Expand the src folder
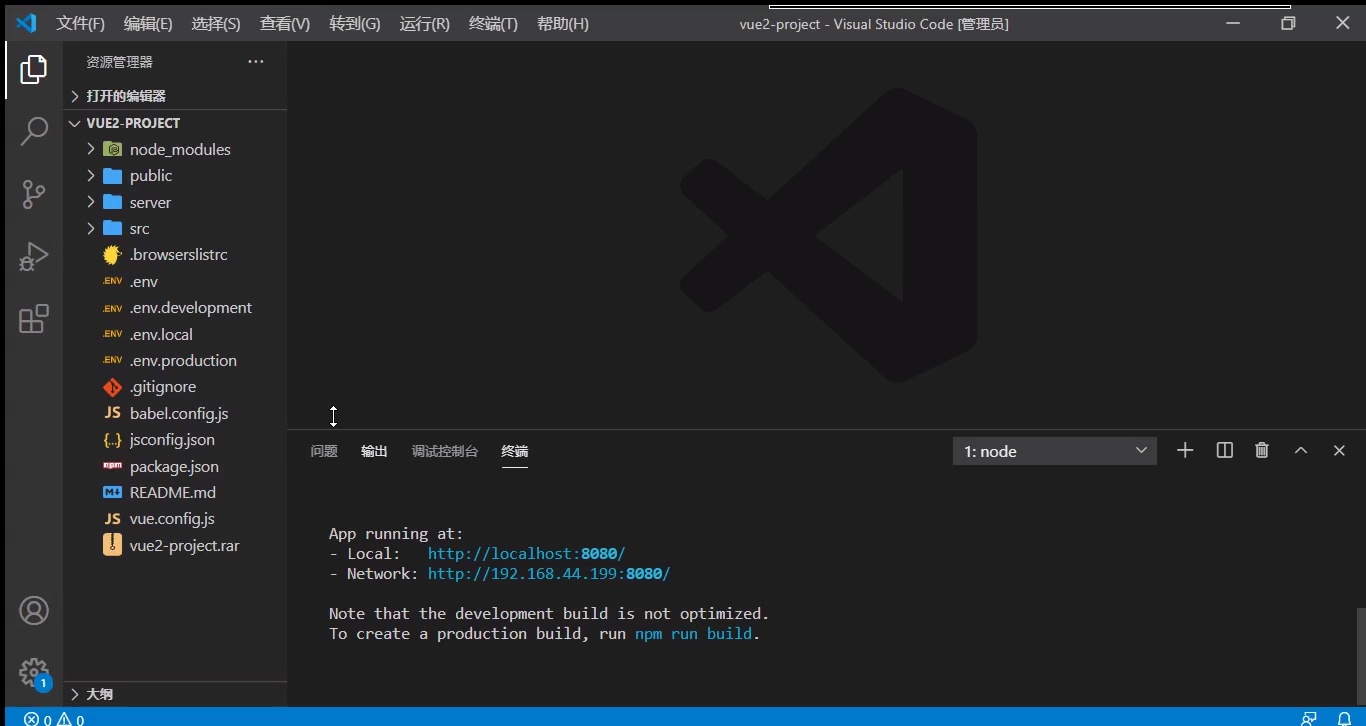The image size is (1366, 726). (139, 228)
